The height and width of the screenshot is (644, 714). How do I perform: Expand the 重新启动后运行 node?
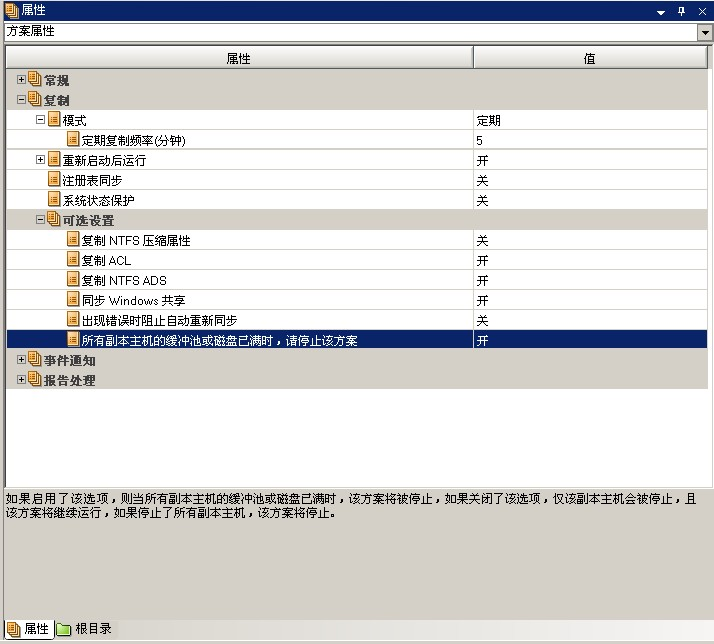(40, 160)
